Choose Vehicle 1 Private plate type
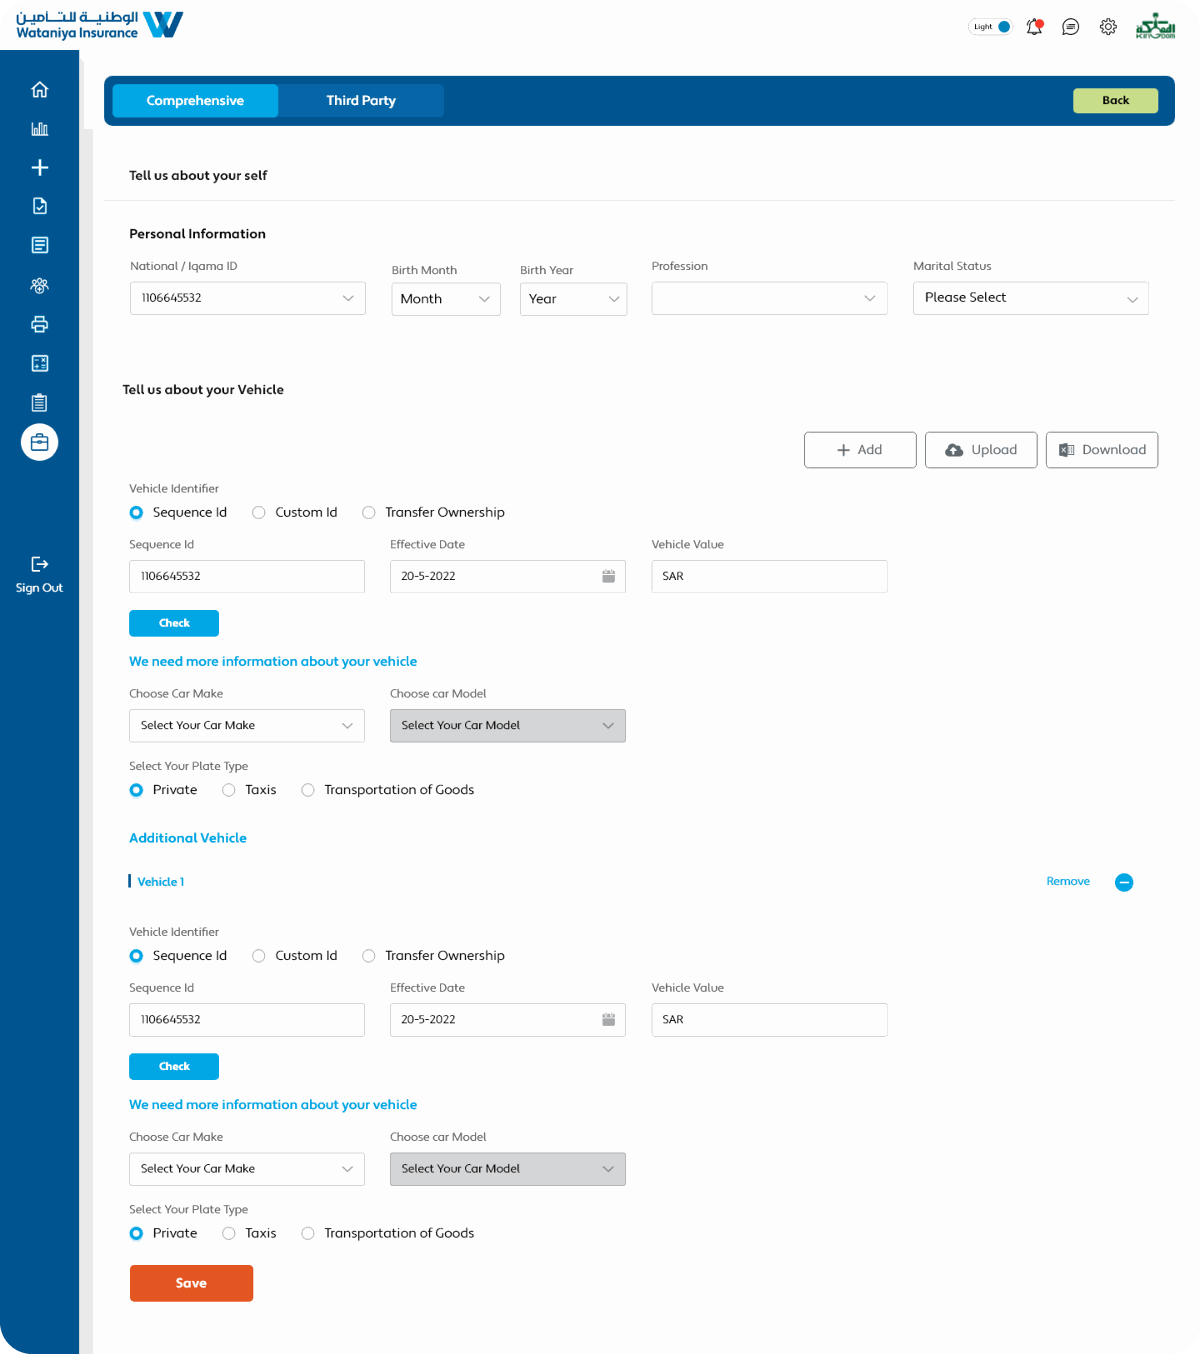The height and width of the screenshot is (1354, 1200). click(x=136, y=1233)
